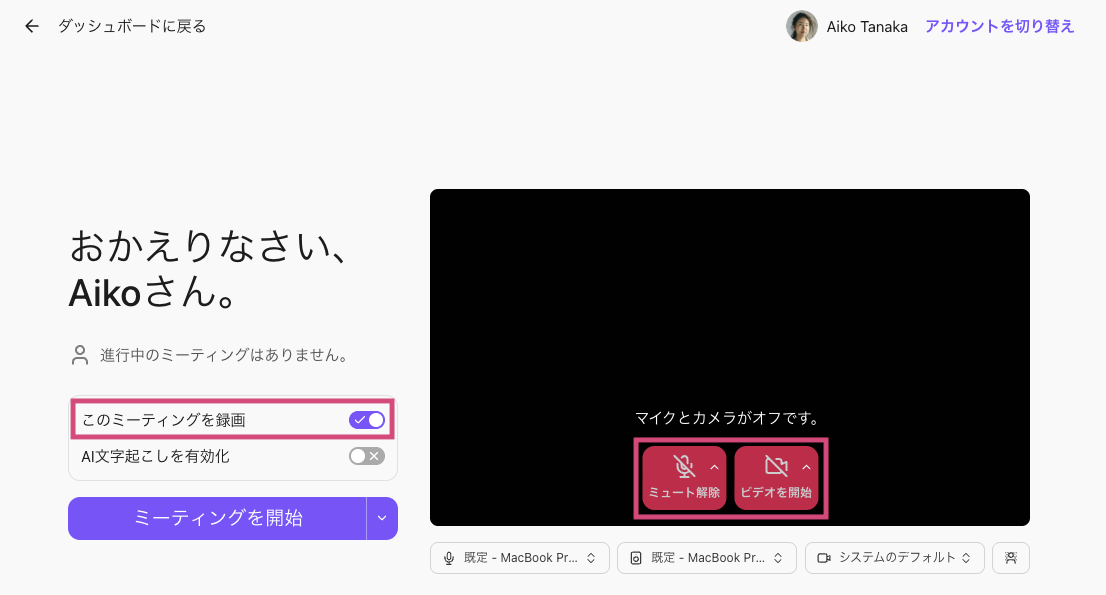Go back via the ダッシュボードに戻る text
Screen dimensions: 1106x595
pos(132,26)
